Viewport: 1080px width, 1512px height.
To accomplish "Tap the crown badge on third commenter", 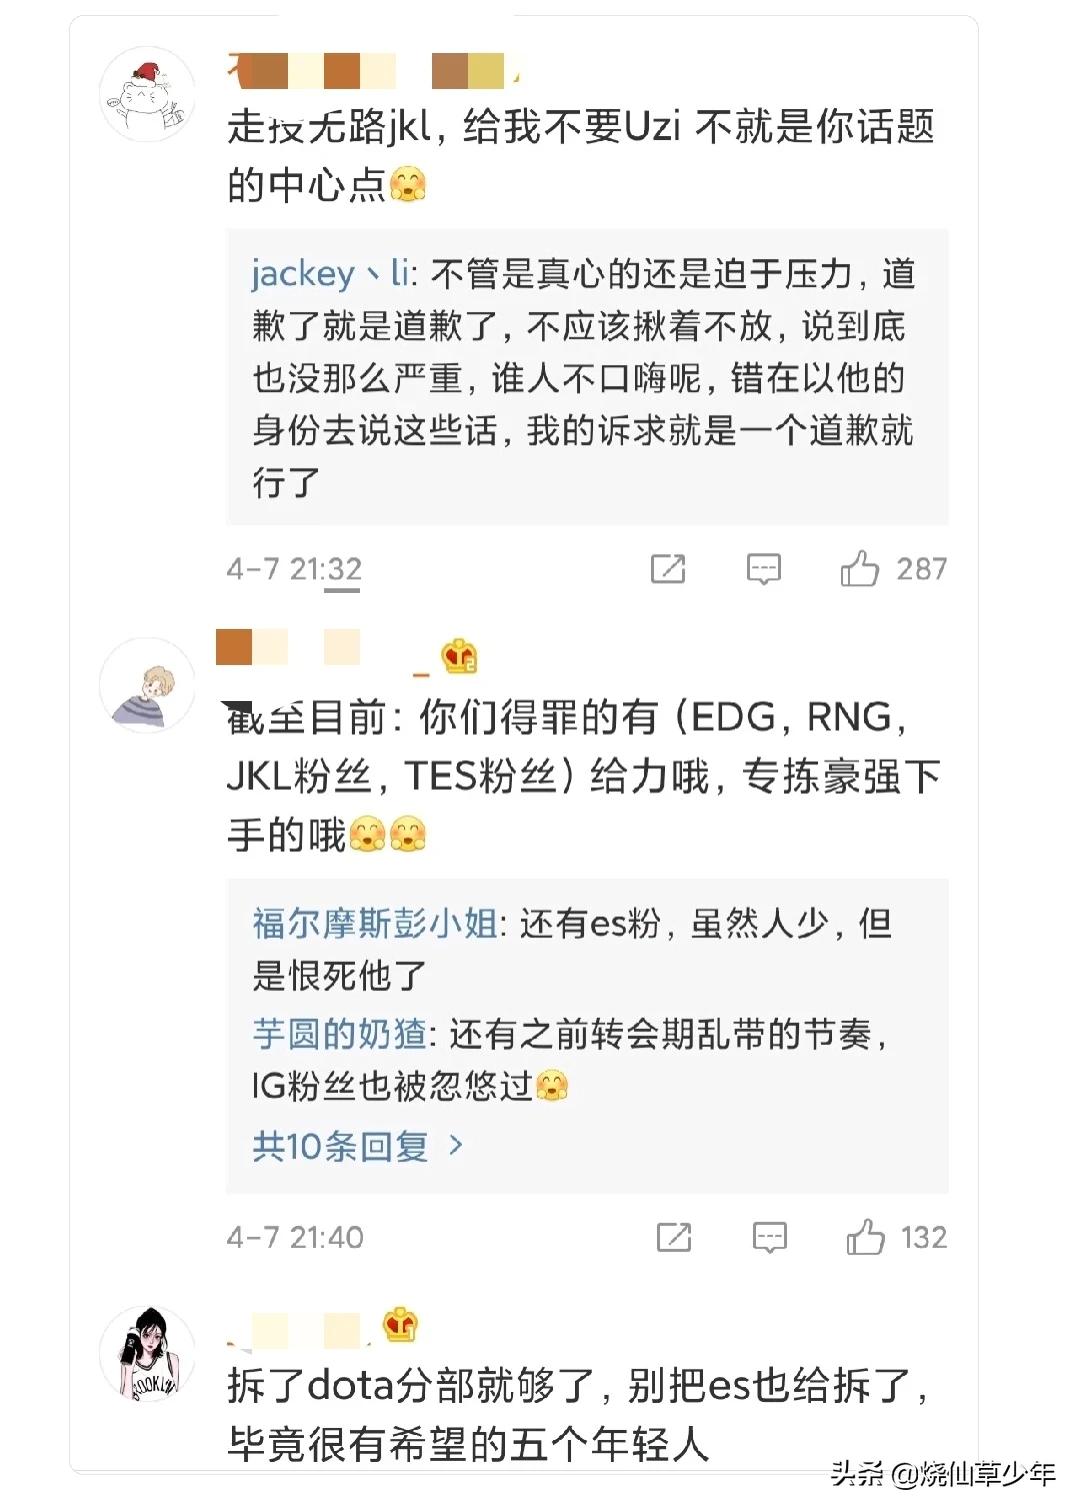I will pyautogui.click(x=400, y=1325).
